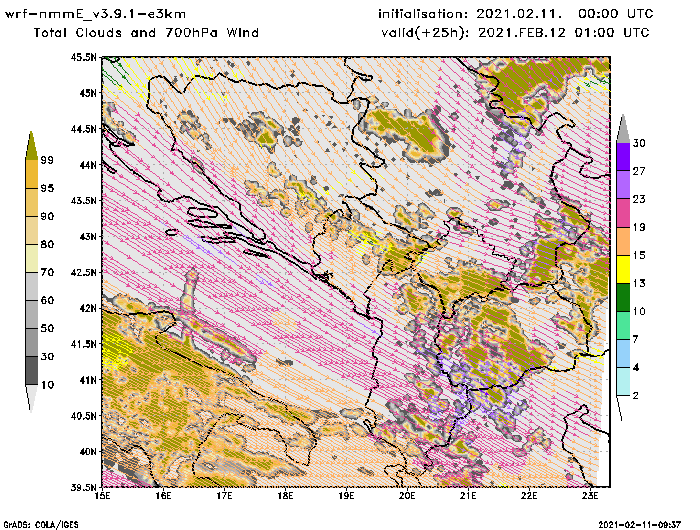Click the 40N latitude label

point(88,451)
